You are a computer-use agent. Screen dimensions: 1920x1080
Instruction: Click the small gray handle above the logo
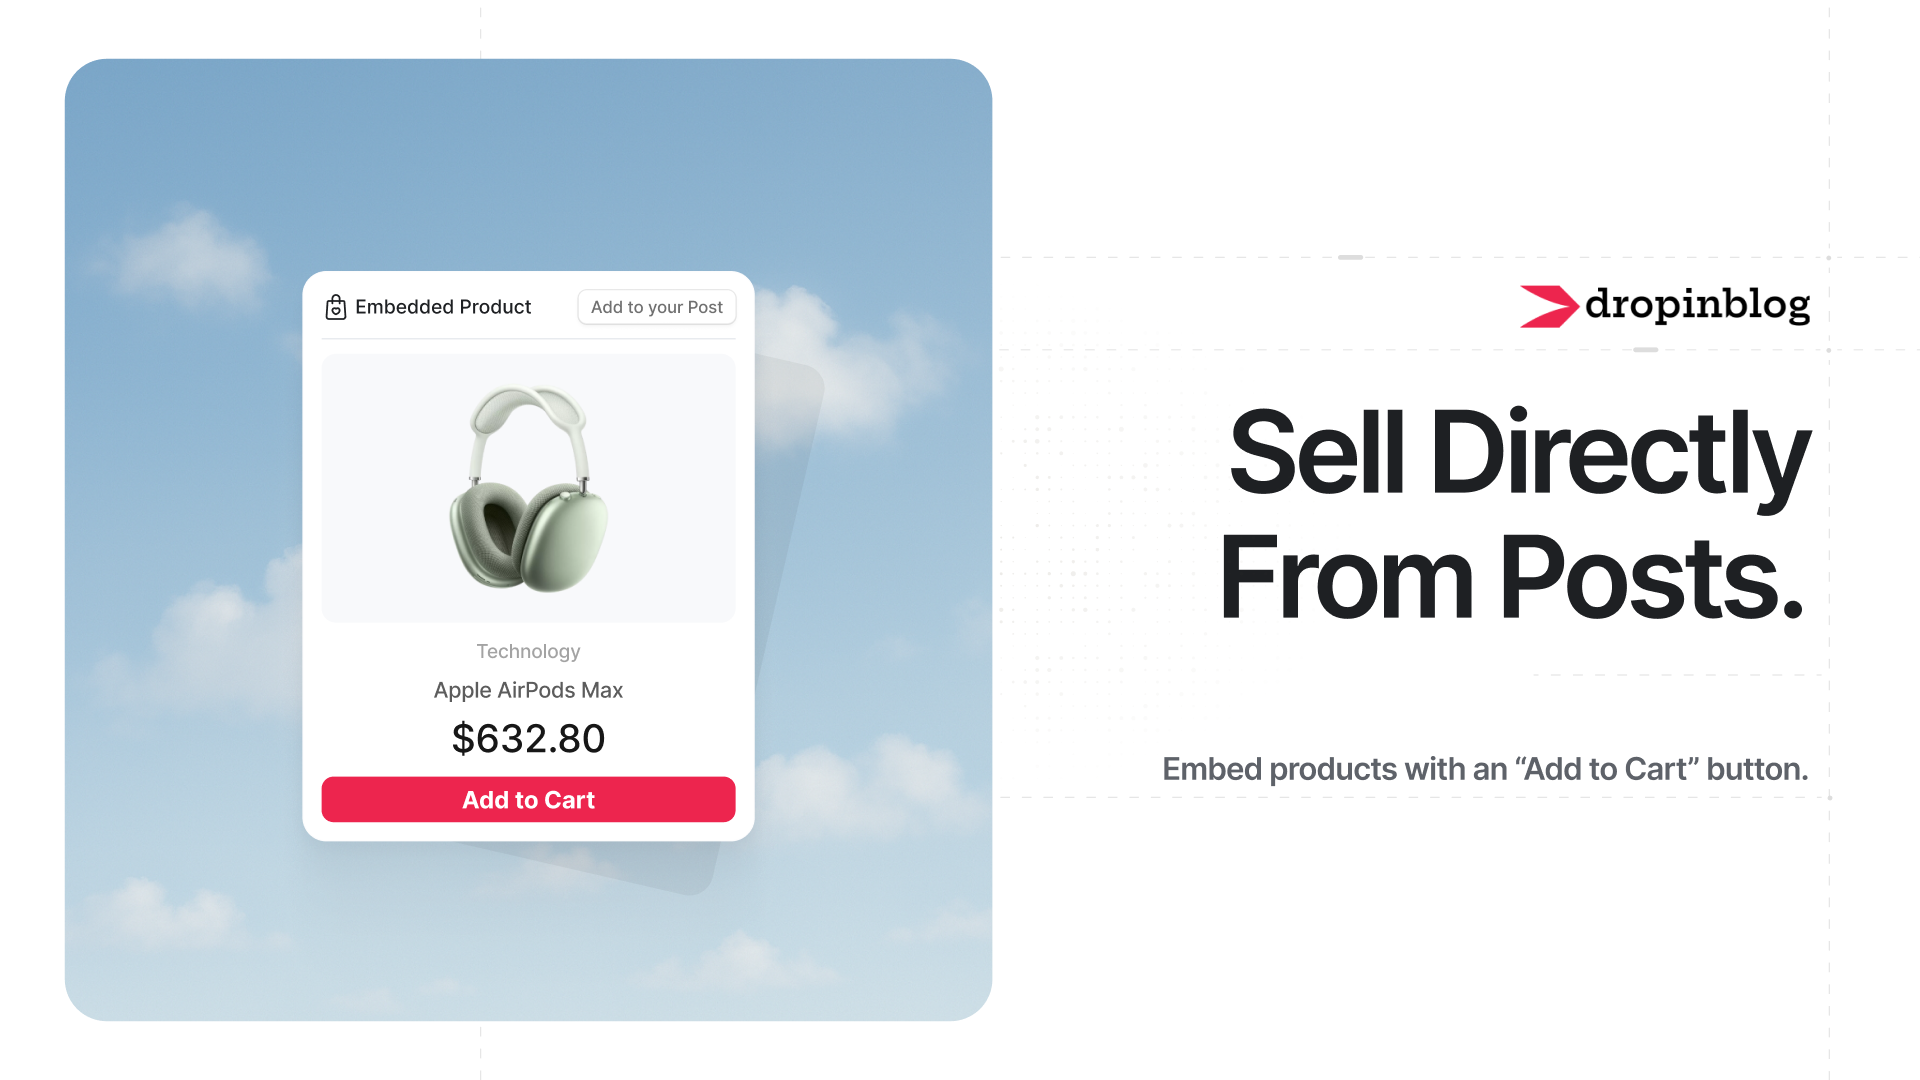[x=1350, y=258]
